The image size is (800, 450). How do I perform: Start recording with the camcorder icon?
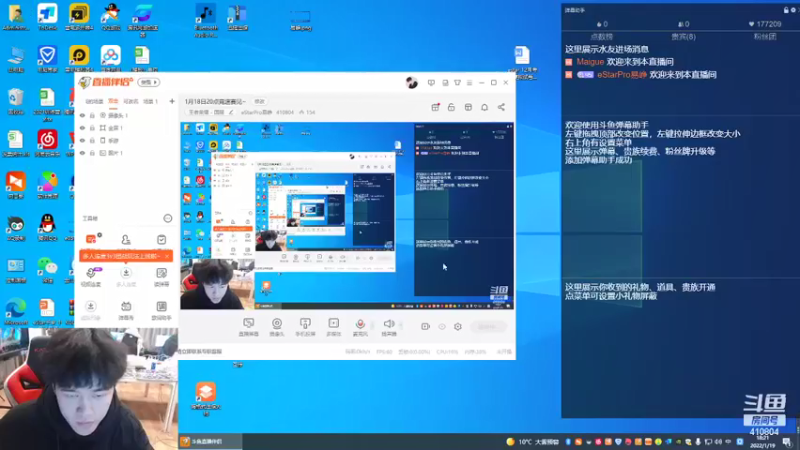pyautogui.click(x=425, y=327)
